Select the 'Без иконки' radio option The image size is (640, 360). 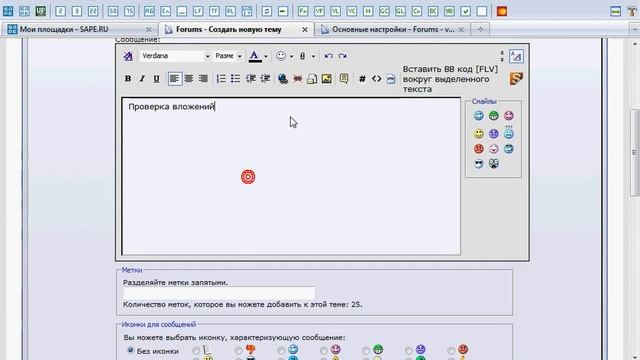coord(130,350)
